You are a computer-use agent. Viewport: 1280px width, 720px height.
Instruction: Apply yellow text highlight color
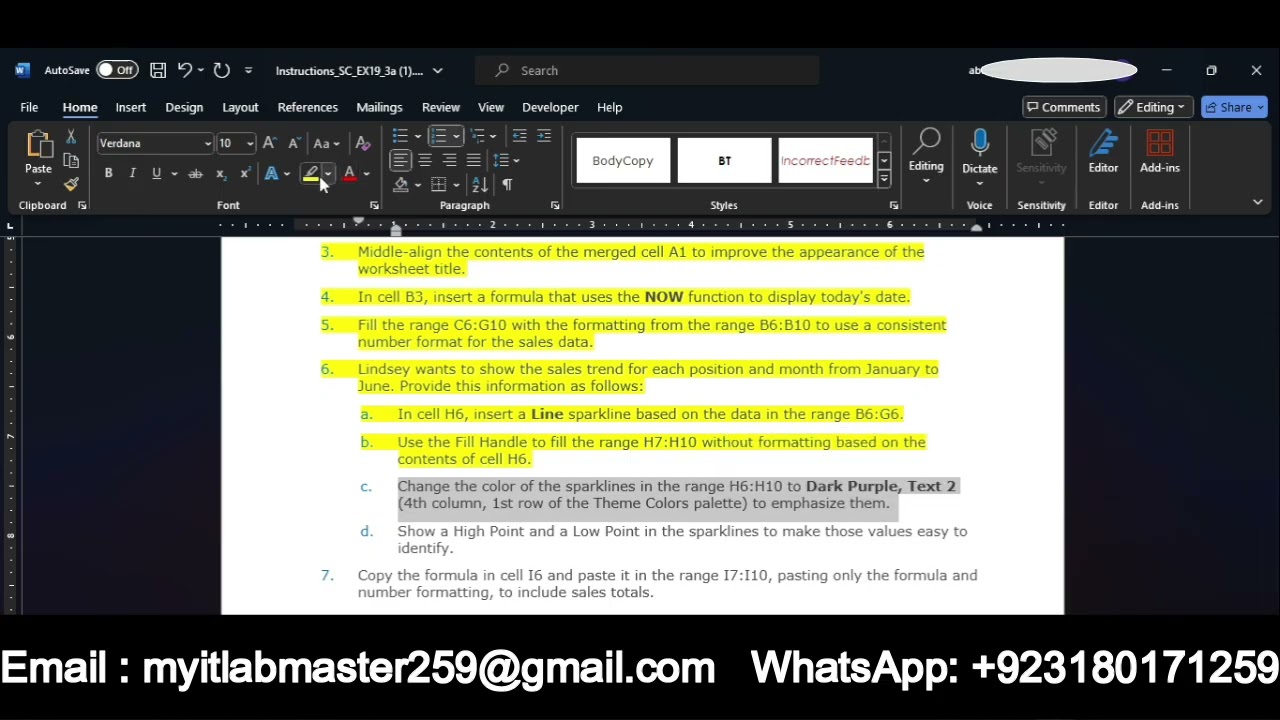pyautogui.click(x=310, y=174)
